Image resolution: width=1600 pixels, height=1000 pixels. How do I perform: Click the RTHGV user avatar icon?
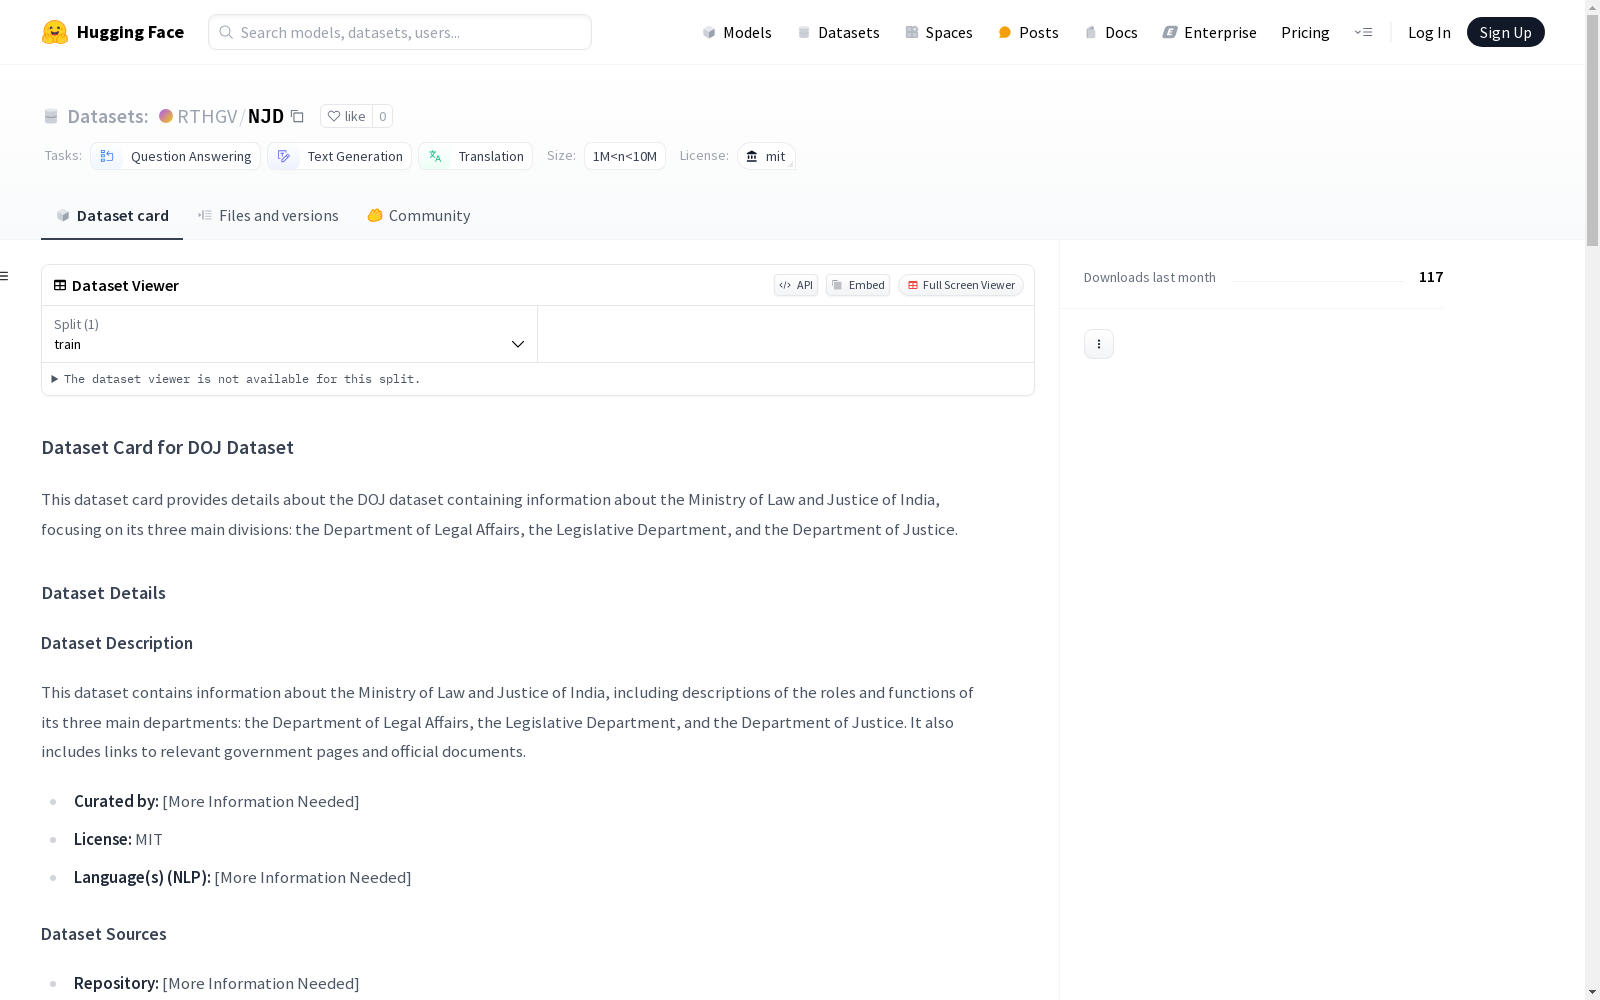point(166,116)
